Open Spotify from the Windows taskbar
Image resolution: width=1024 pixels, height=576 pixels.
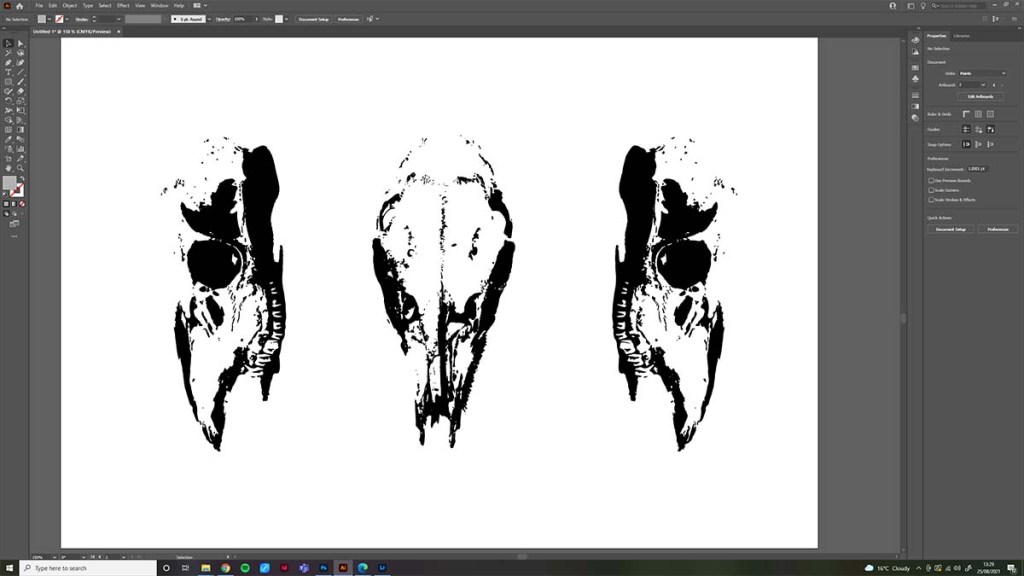point(245,568)
